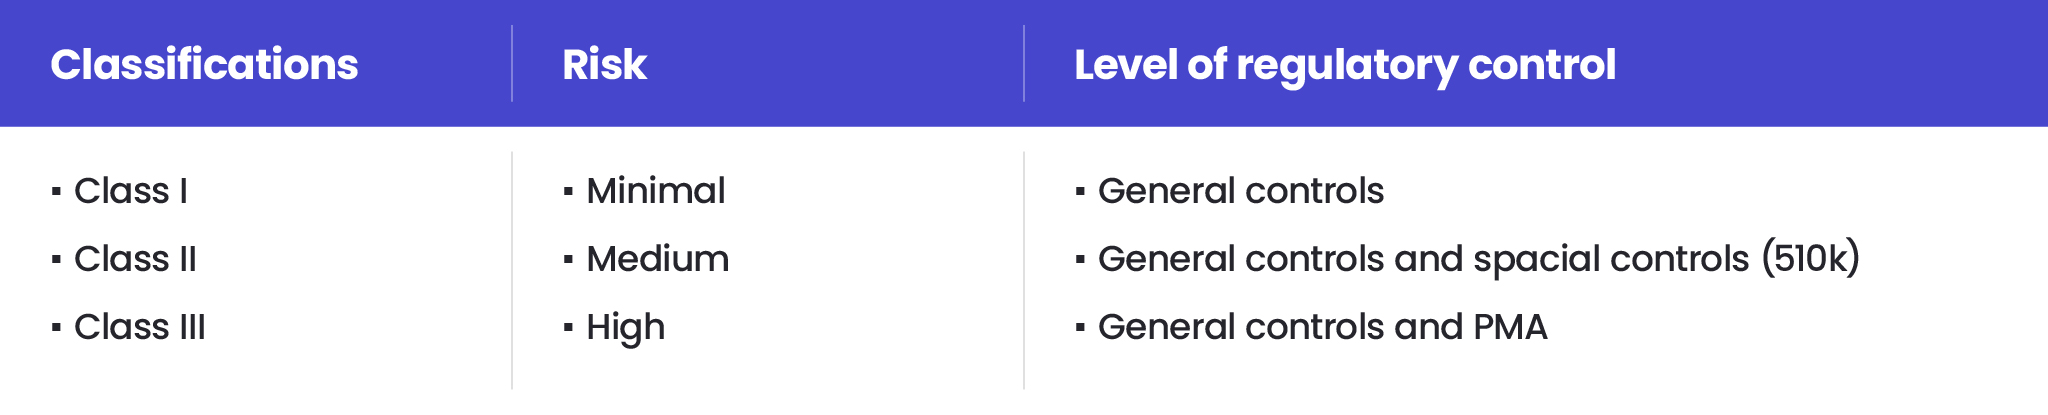
Task: Select the Risk column header
Action: pyautogui.click(x=604, y=65)
